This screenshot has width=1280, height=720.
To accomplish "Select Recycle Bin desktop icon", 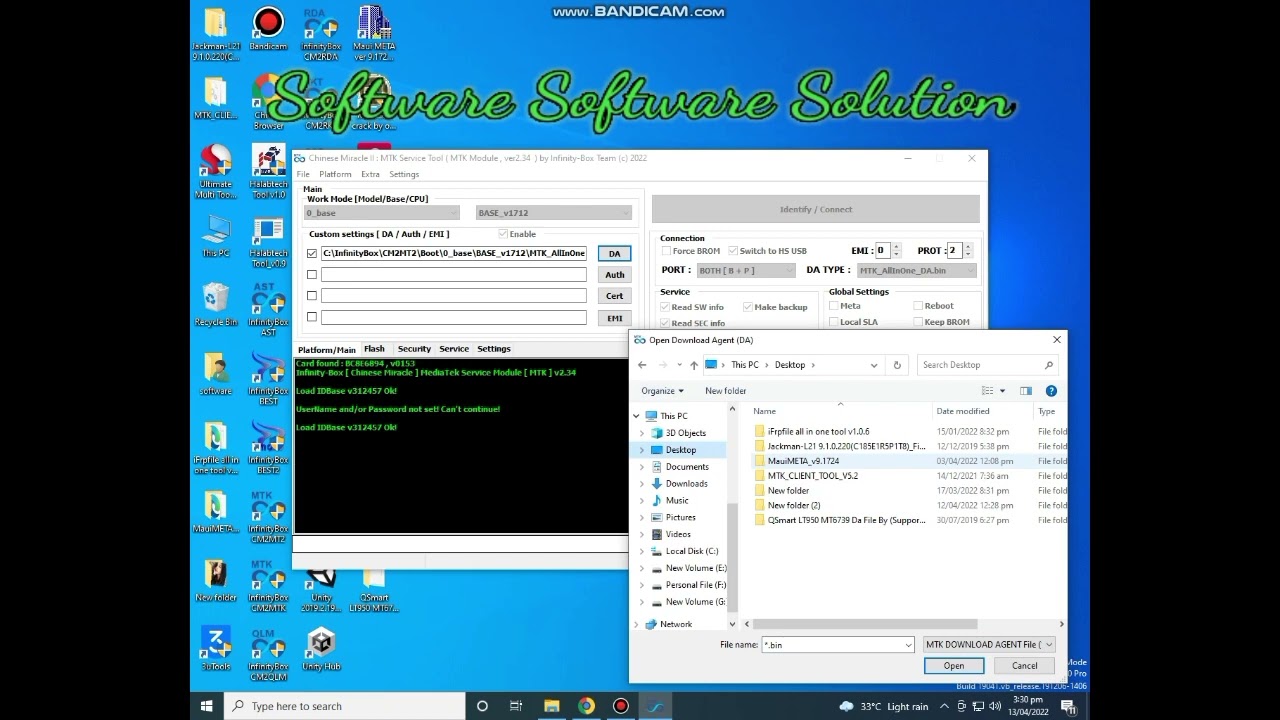I will click(216, 305).
